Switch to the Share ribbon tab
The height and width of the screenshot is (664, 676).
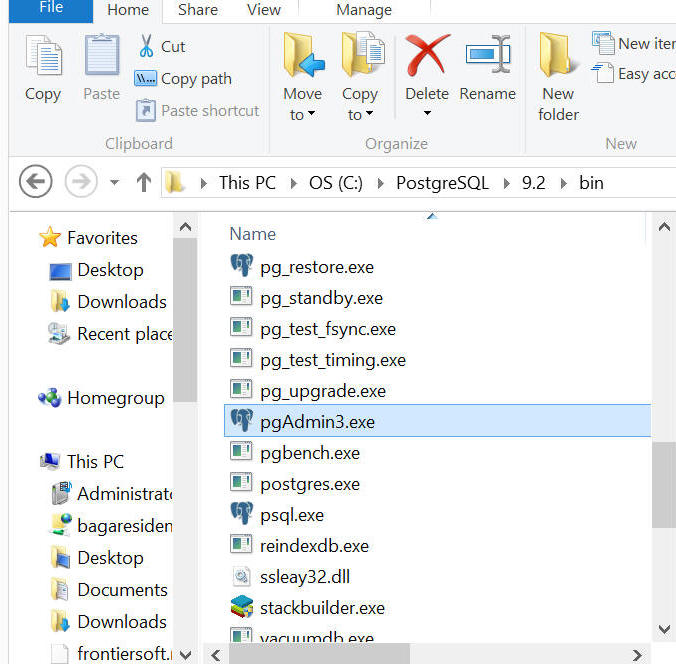tap(198, 9)
